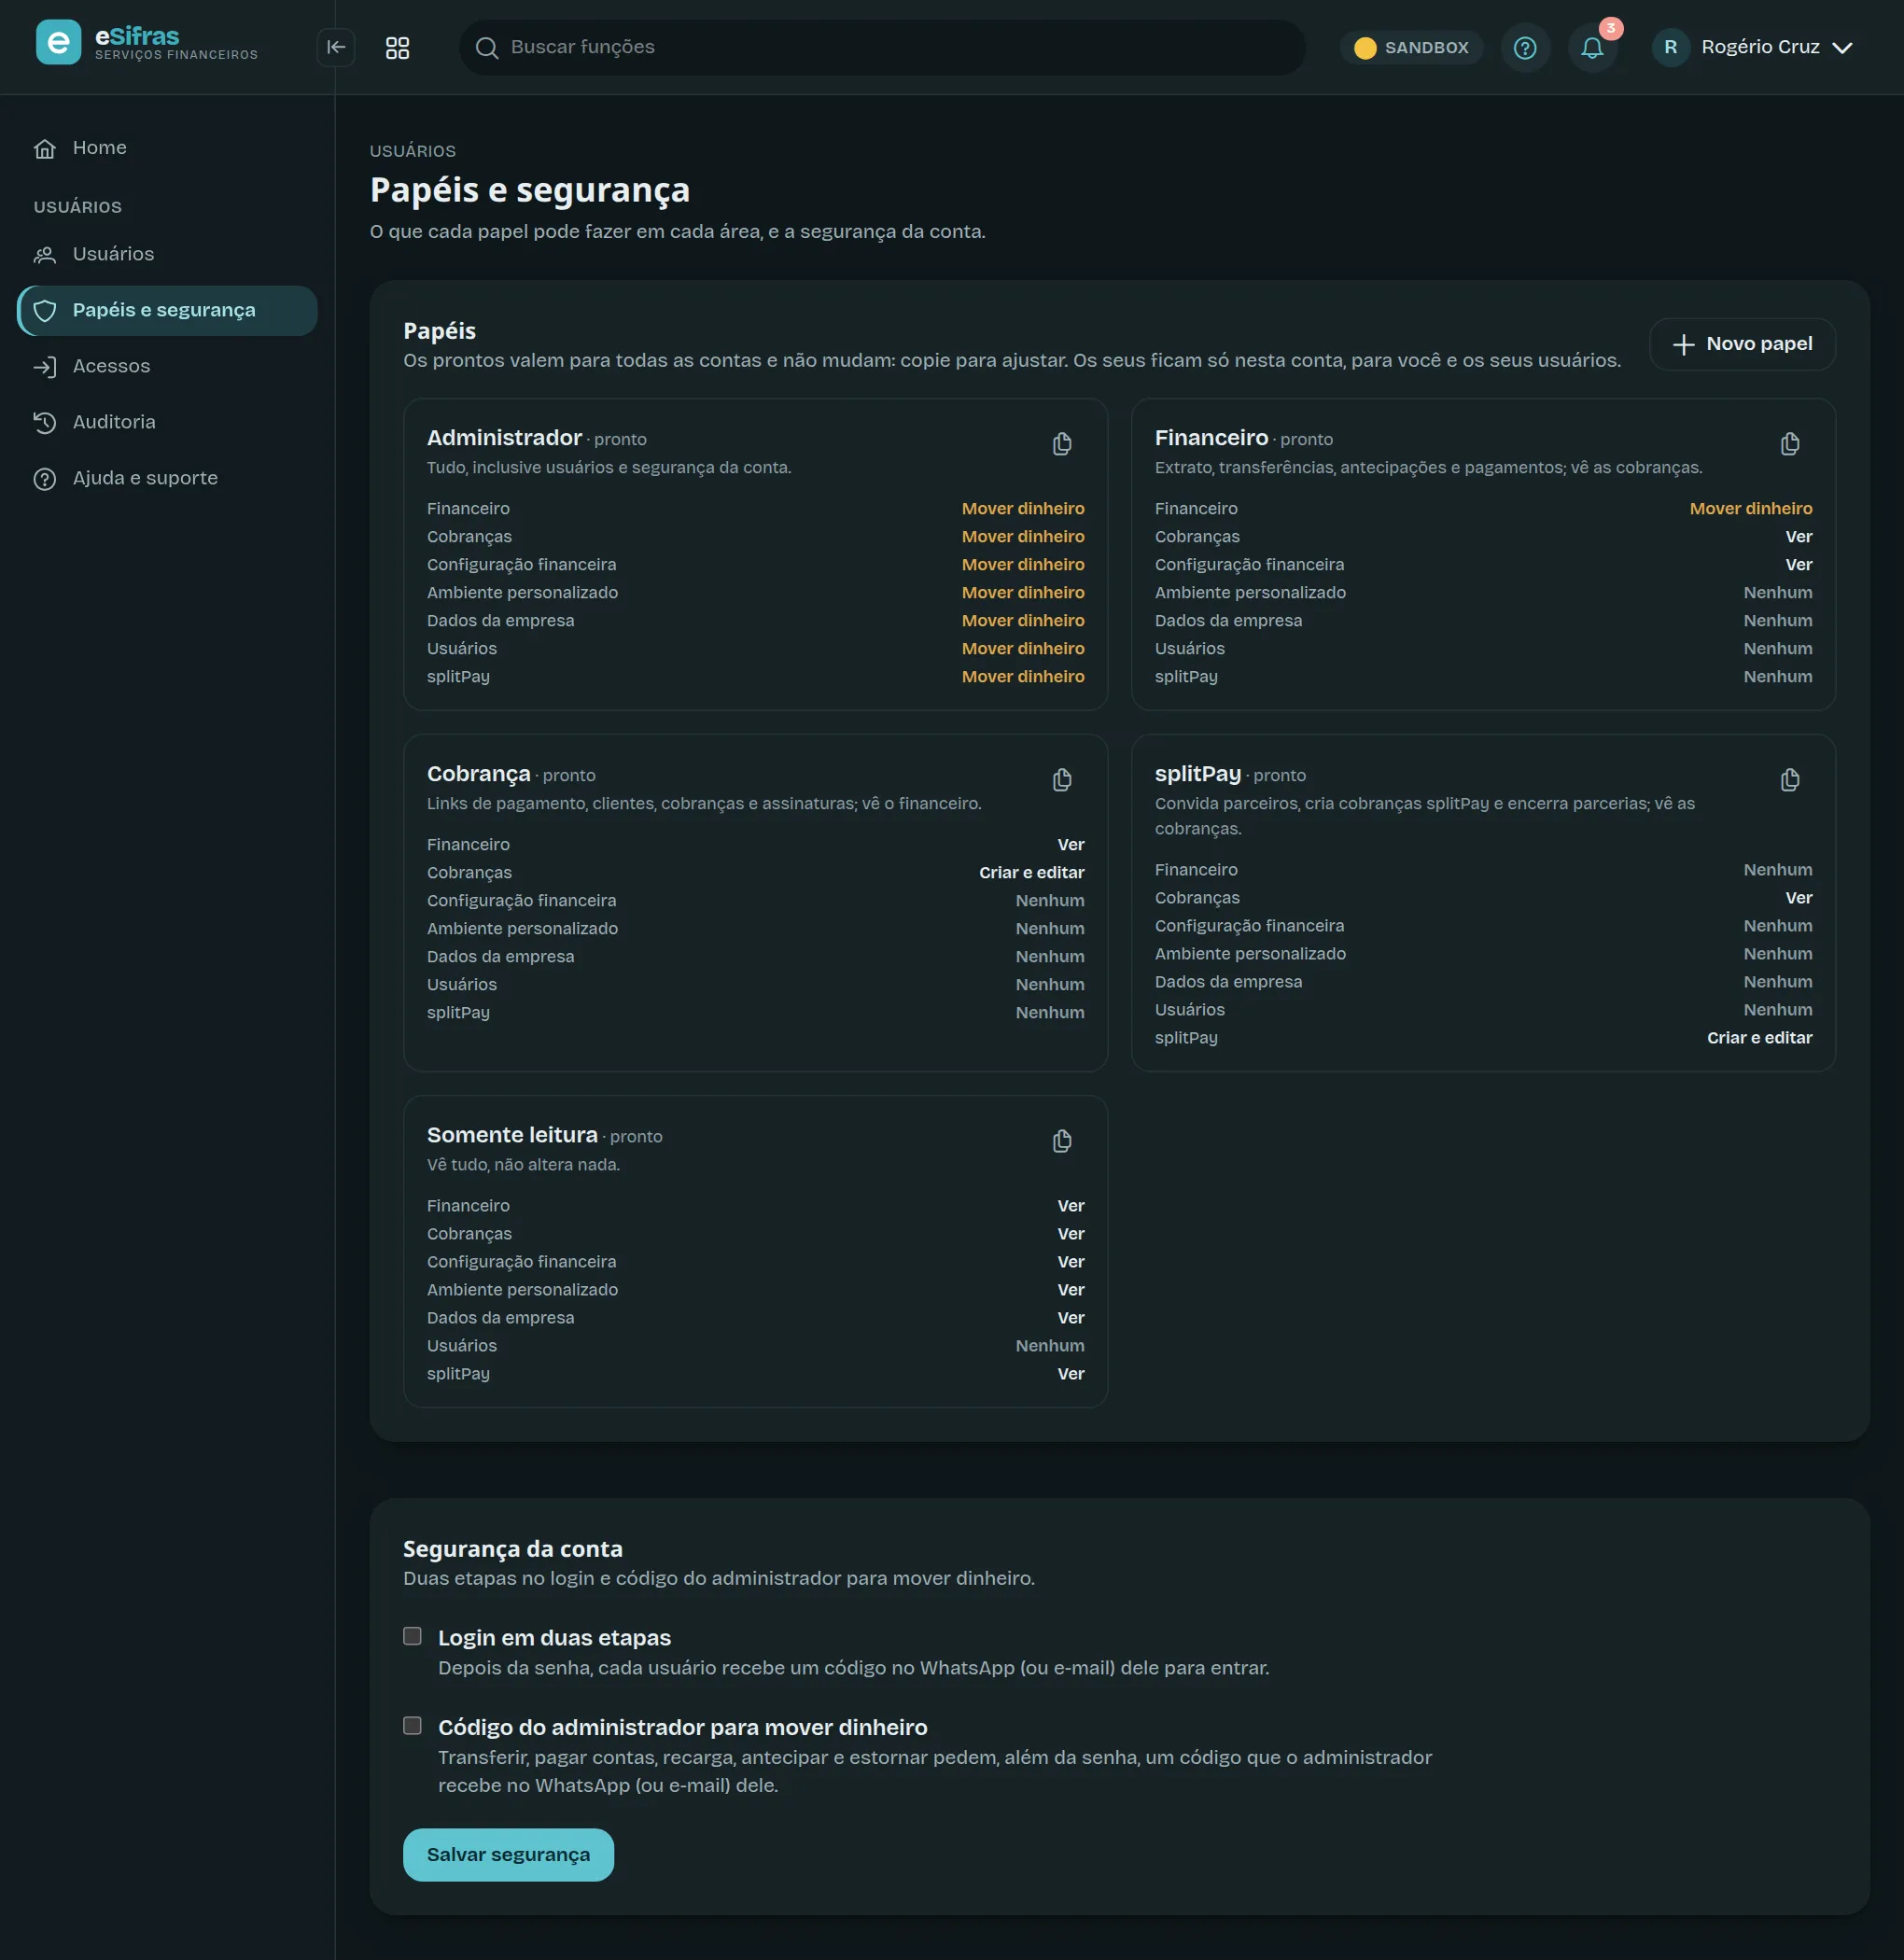Focus the Buscar funções search field
This screenshot has height=1960, width=1904.
[882, 47]
